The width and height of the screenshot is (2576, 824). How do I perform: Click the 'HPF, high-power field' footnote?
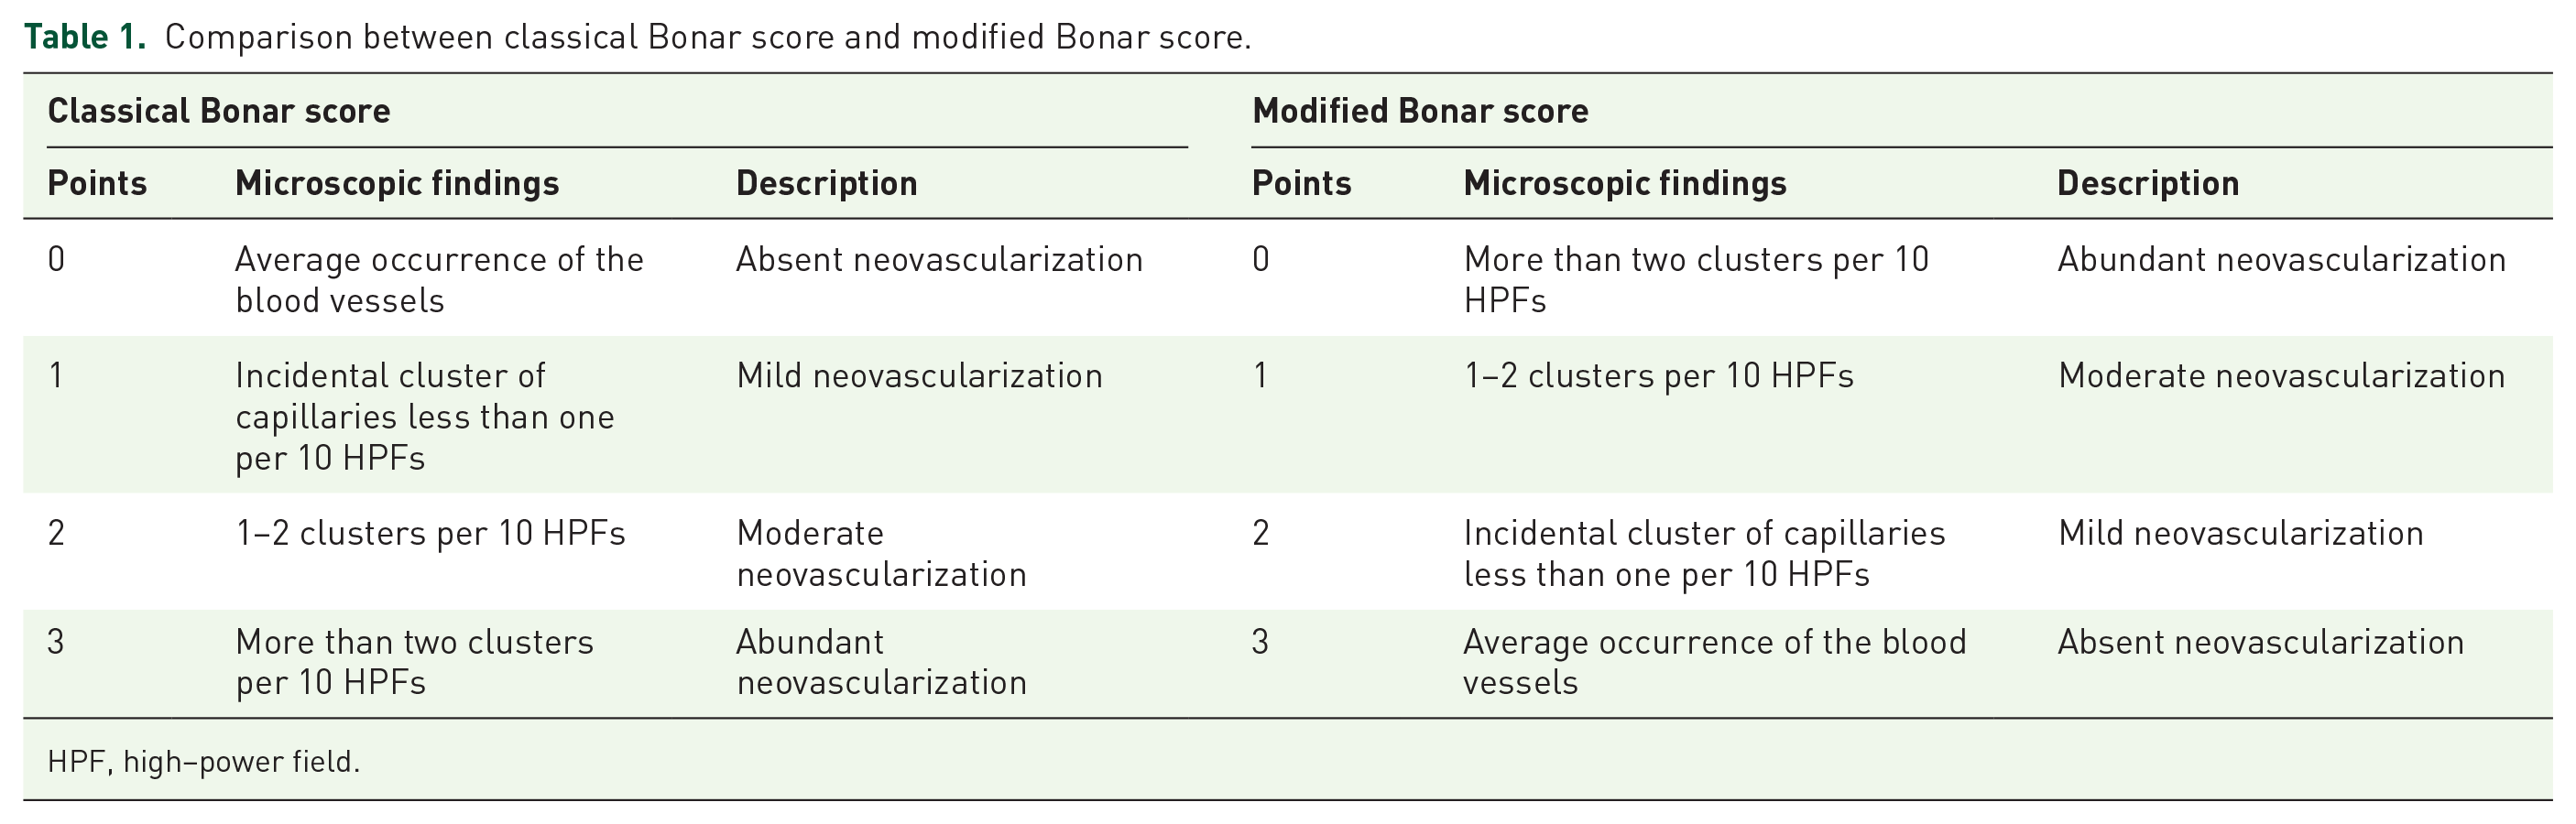[x=203, y=762]
